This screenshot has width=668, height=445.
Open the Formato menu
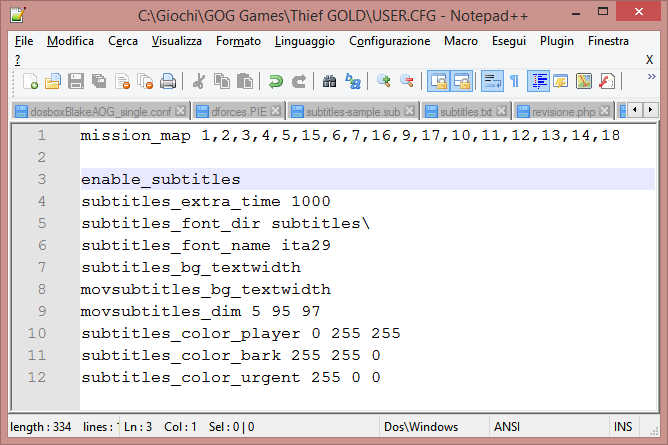tap(238, 41)
